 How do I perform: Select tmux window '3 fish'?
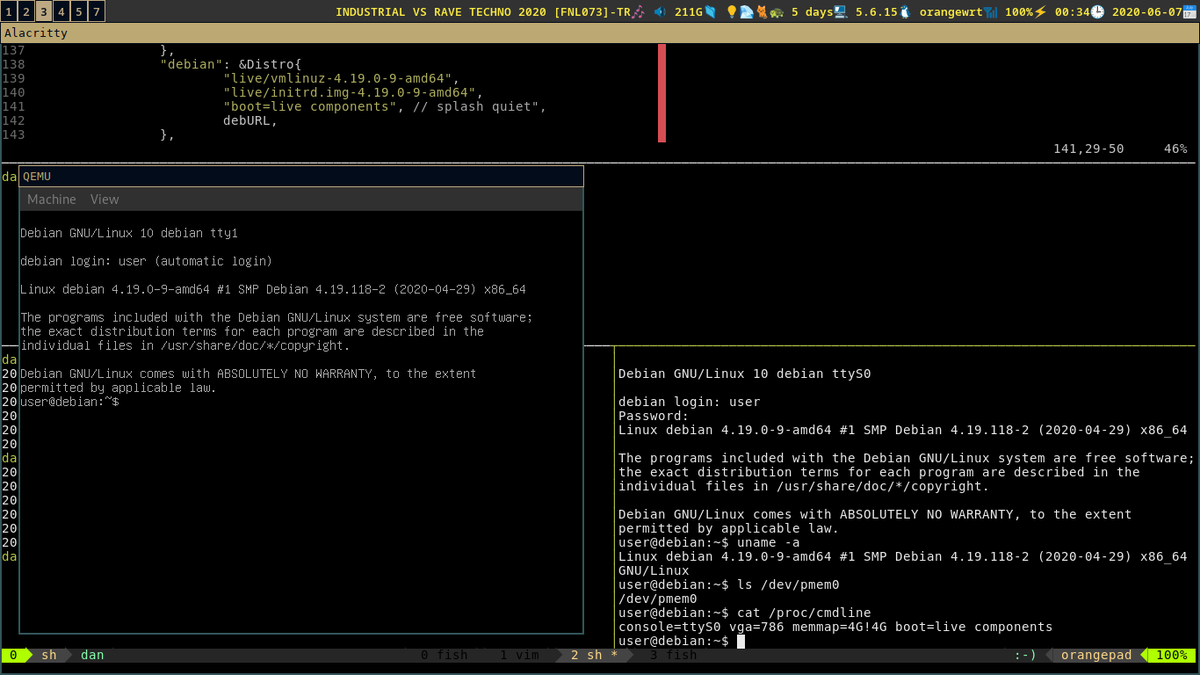[x=673, y=655]
